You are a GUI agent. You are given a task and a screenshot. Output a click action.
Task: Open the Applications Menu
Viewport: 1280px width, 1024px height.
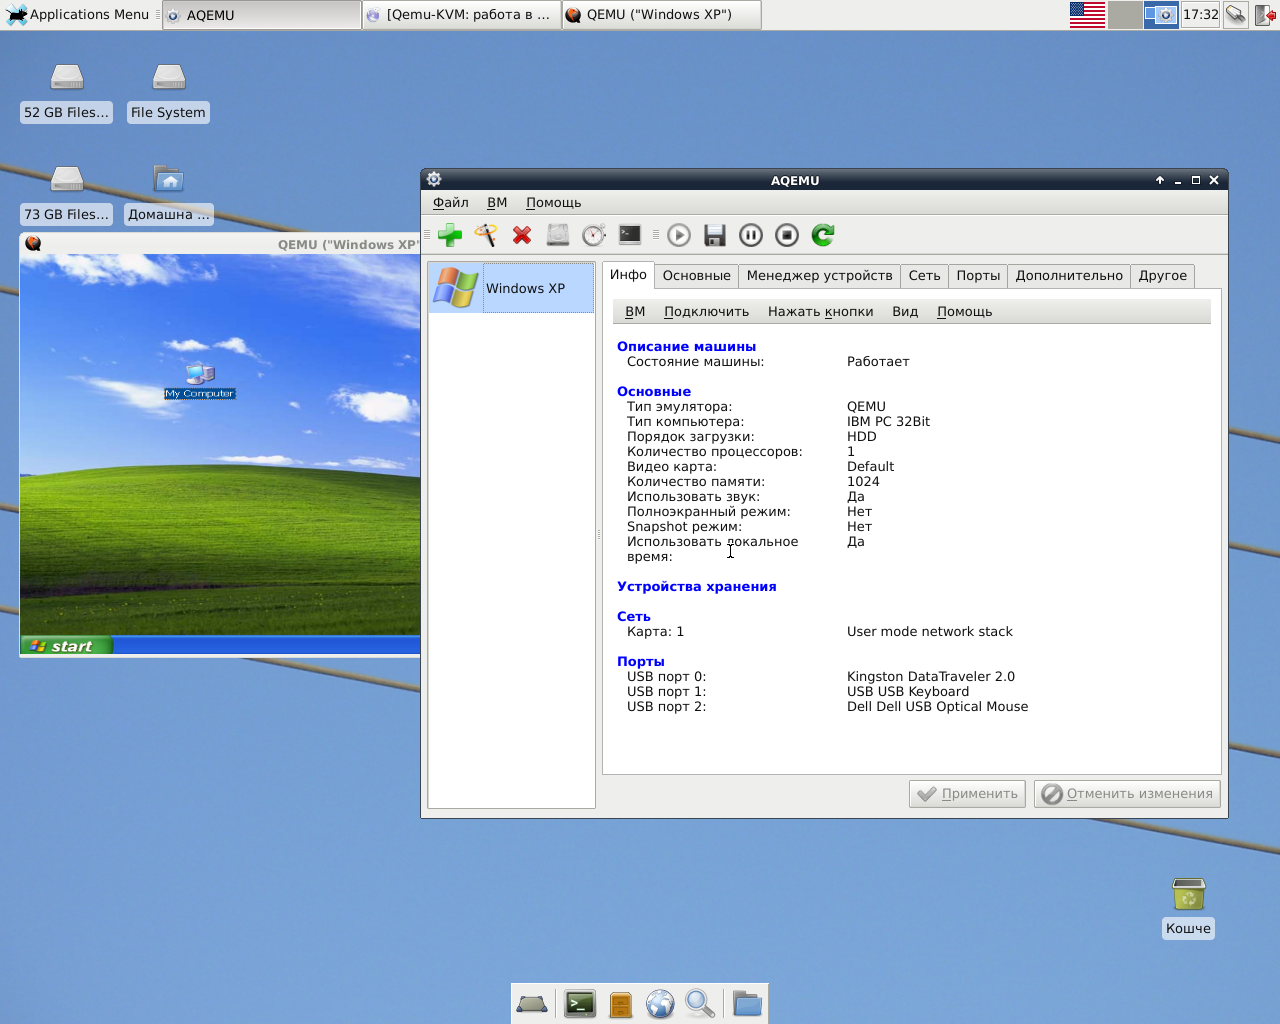pos(78,15)
